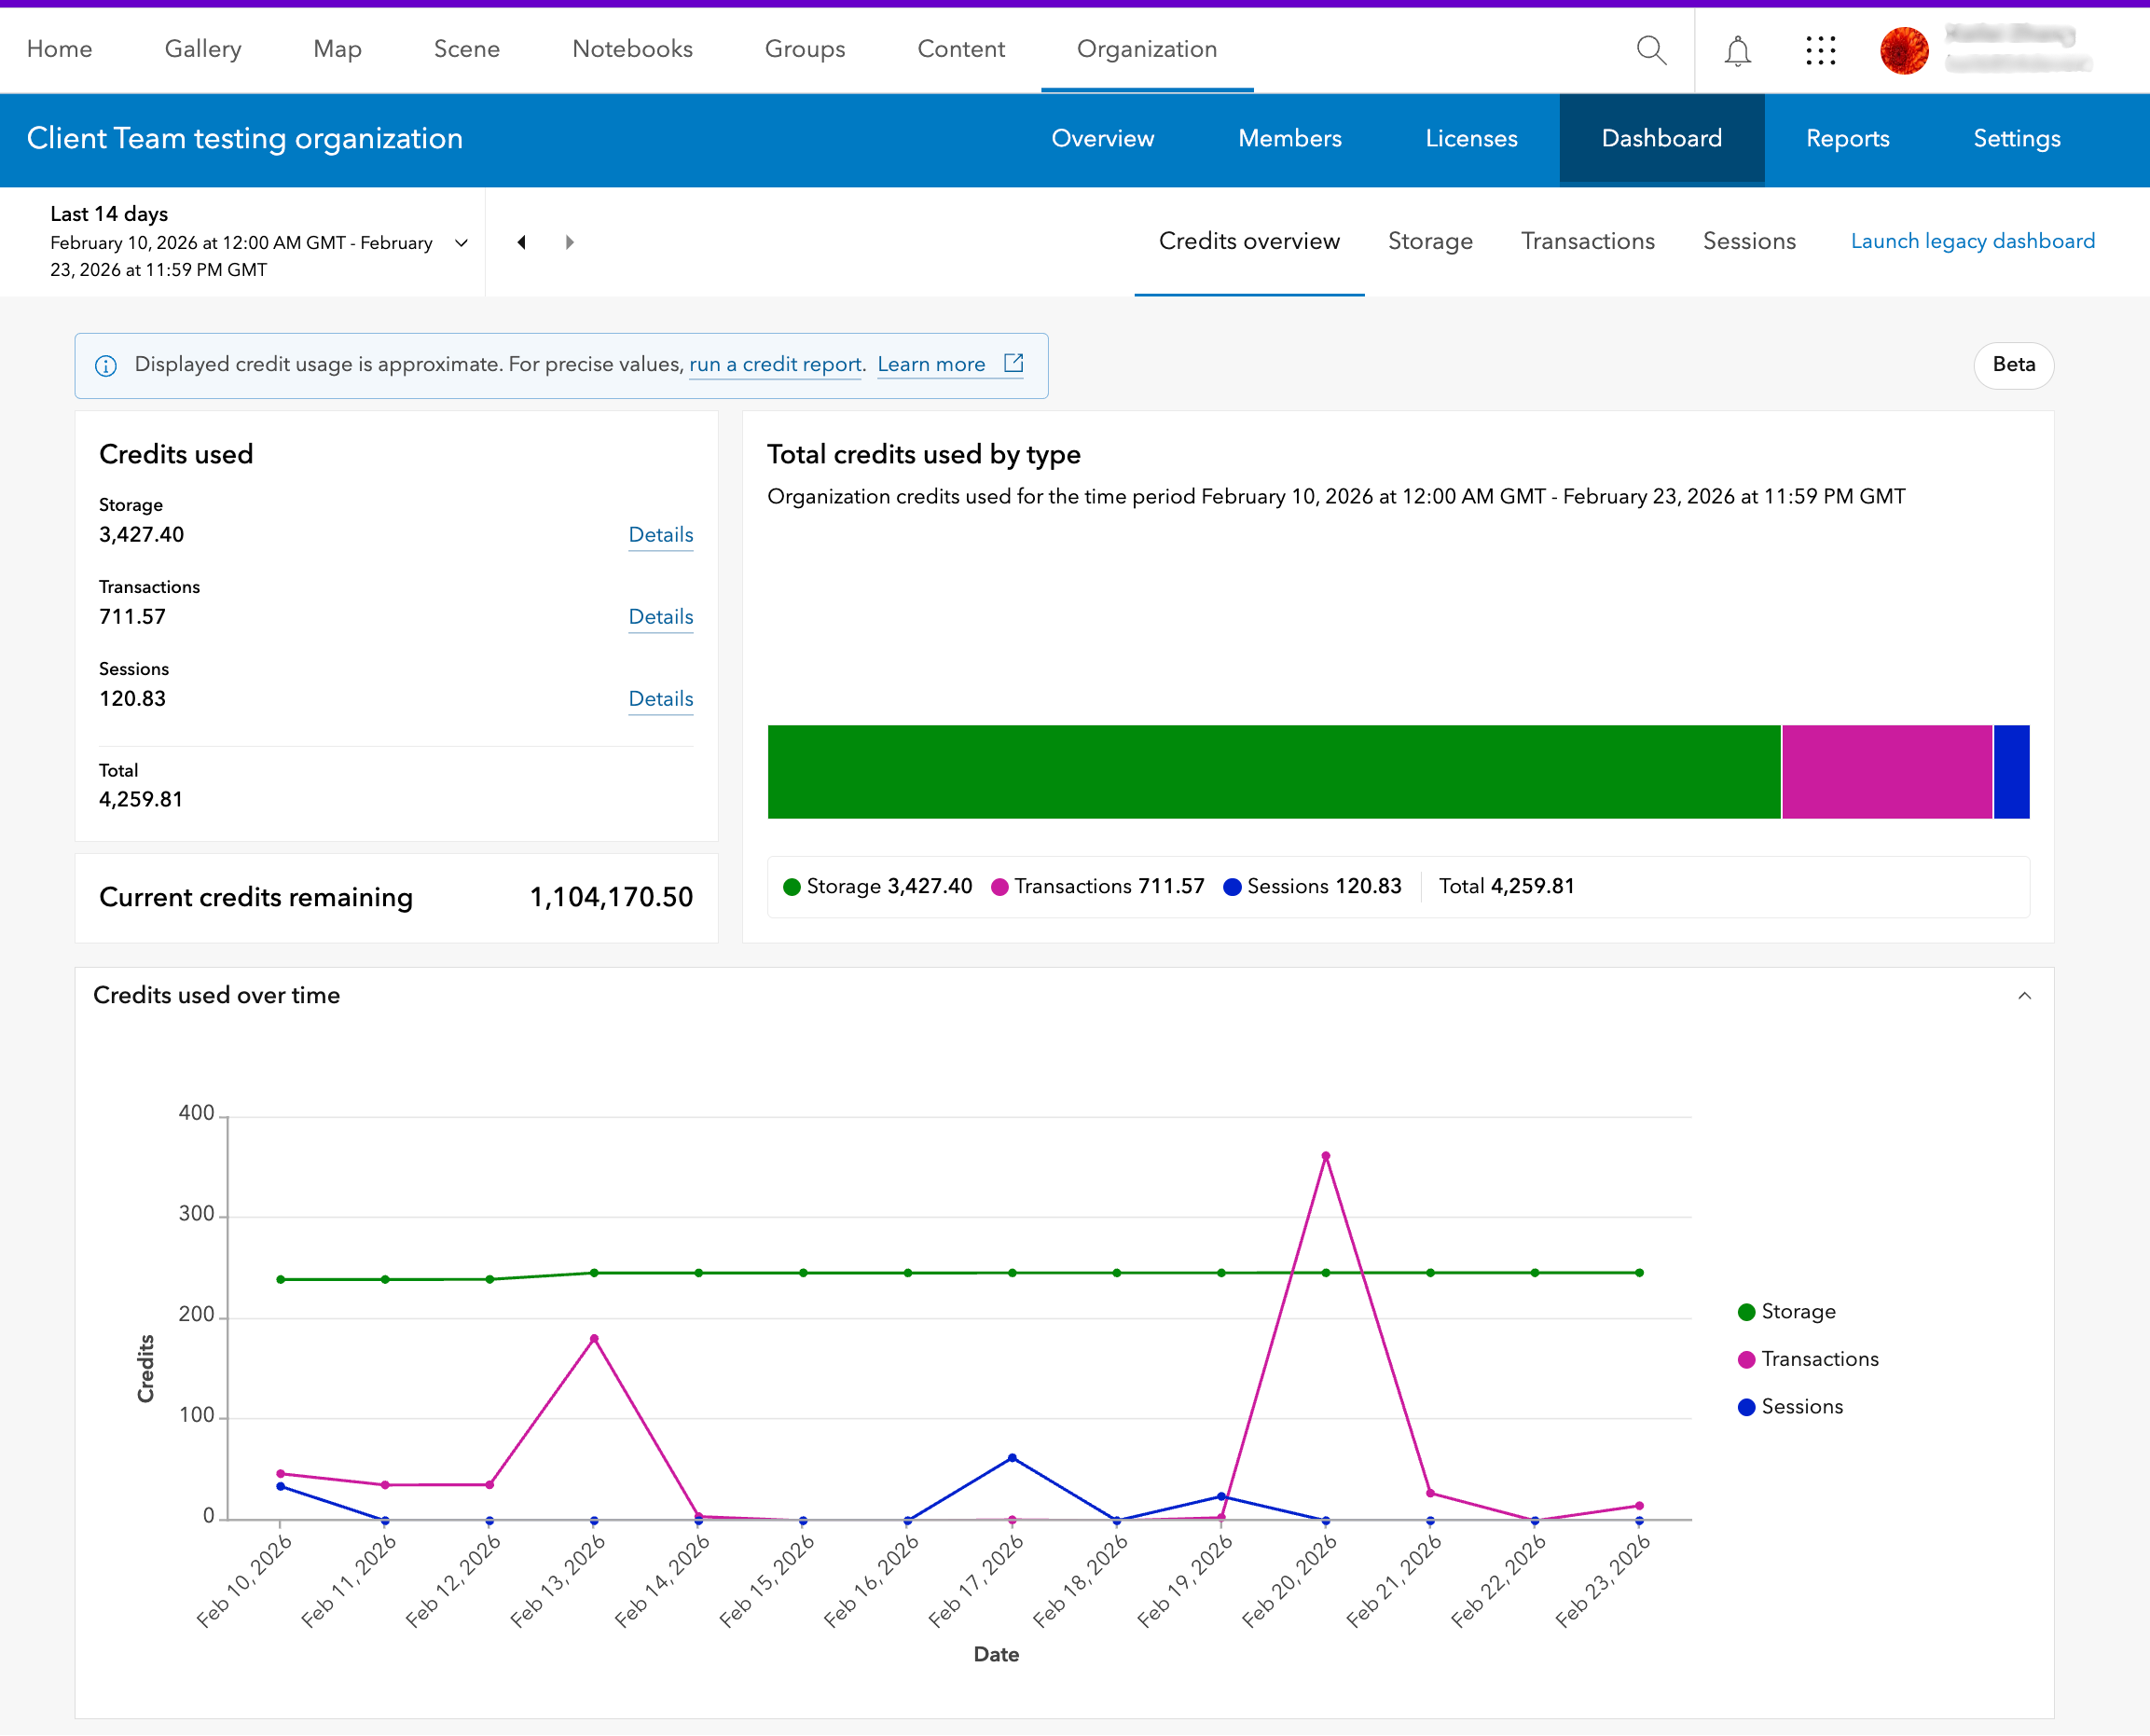
Task: Click external link icon beside Learn more
Action: (1013, 364)
